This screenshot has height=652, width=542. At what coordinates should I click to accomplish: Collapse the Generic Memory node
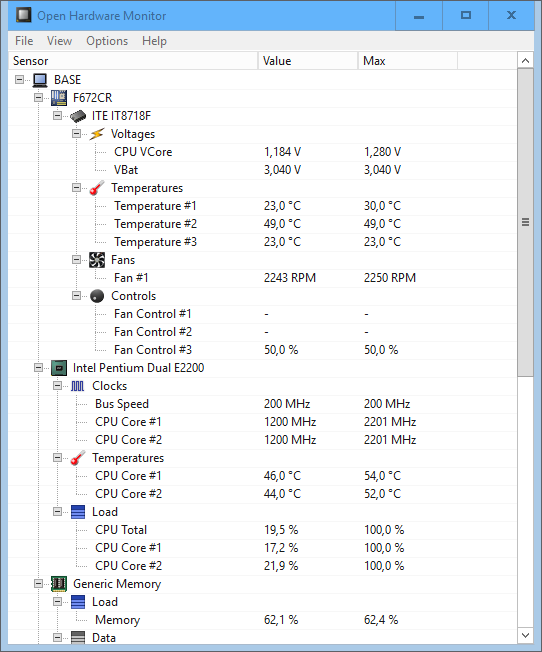click(38, 584)
